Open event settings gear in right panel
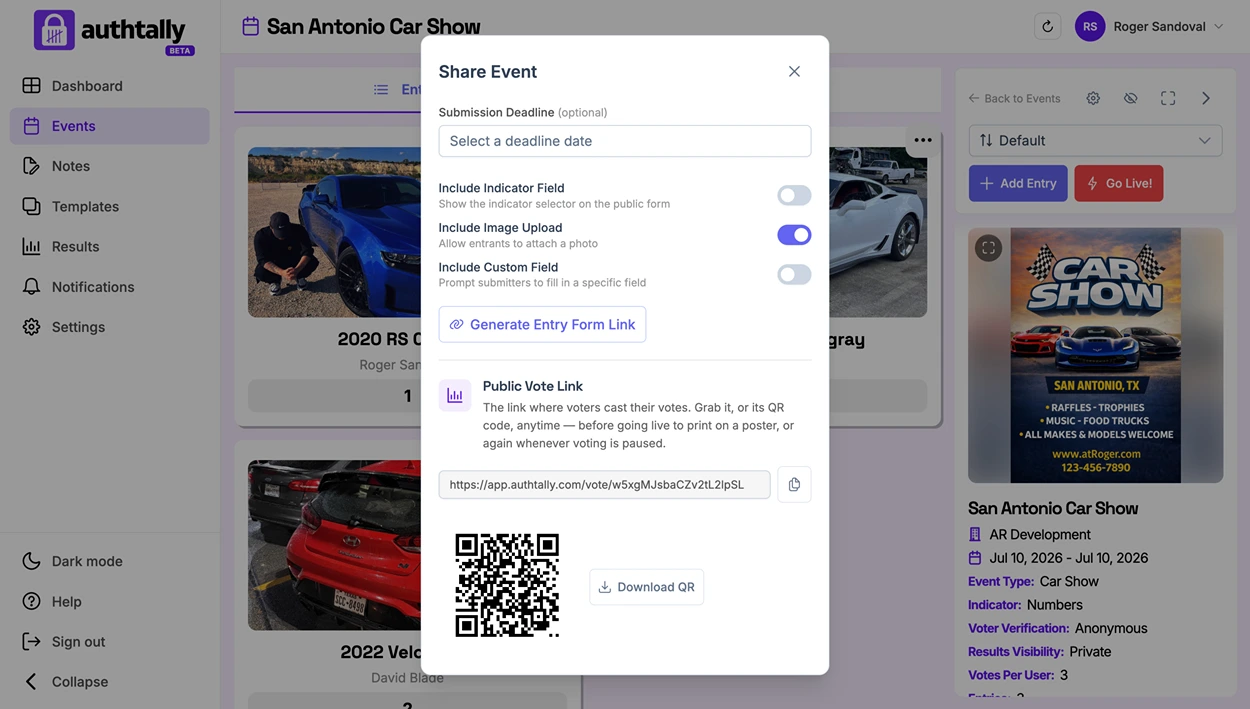 click(x=1093, y=98)
